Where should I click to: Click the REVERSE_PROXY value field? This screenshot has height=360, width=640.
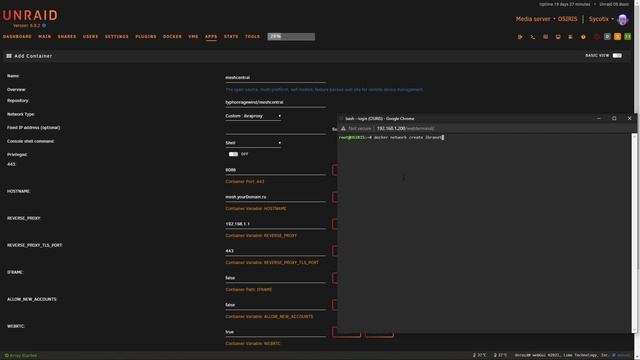pyautogui.click(x=276, y=224)
